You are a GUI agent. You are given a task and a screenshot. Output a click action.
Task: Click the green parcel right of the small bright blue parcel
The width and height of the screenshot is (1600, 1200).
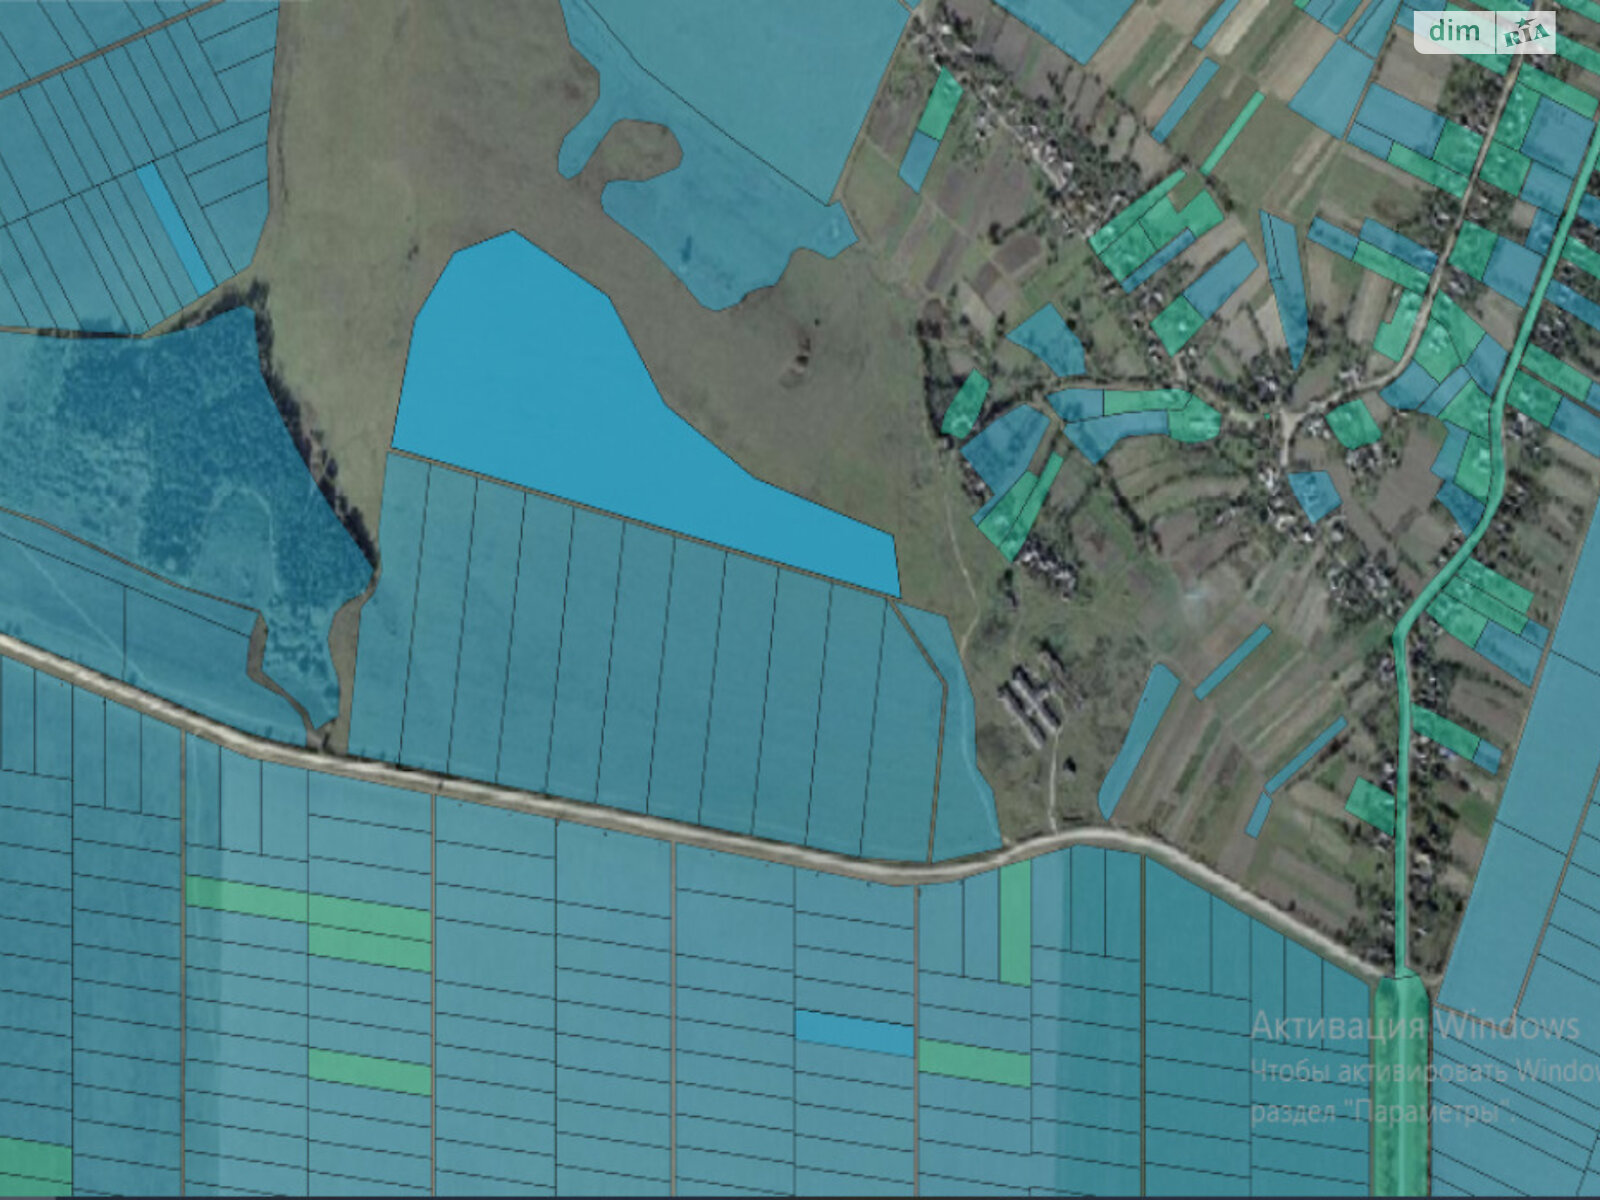[974, 1062]
